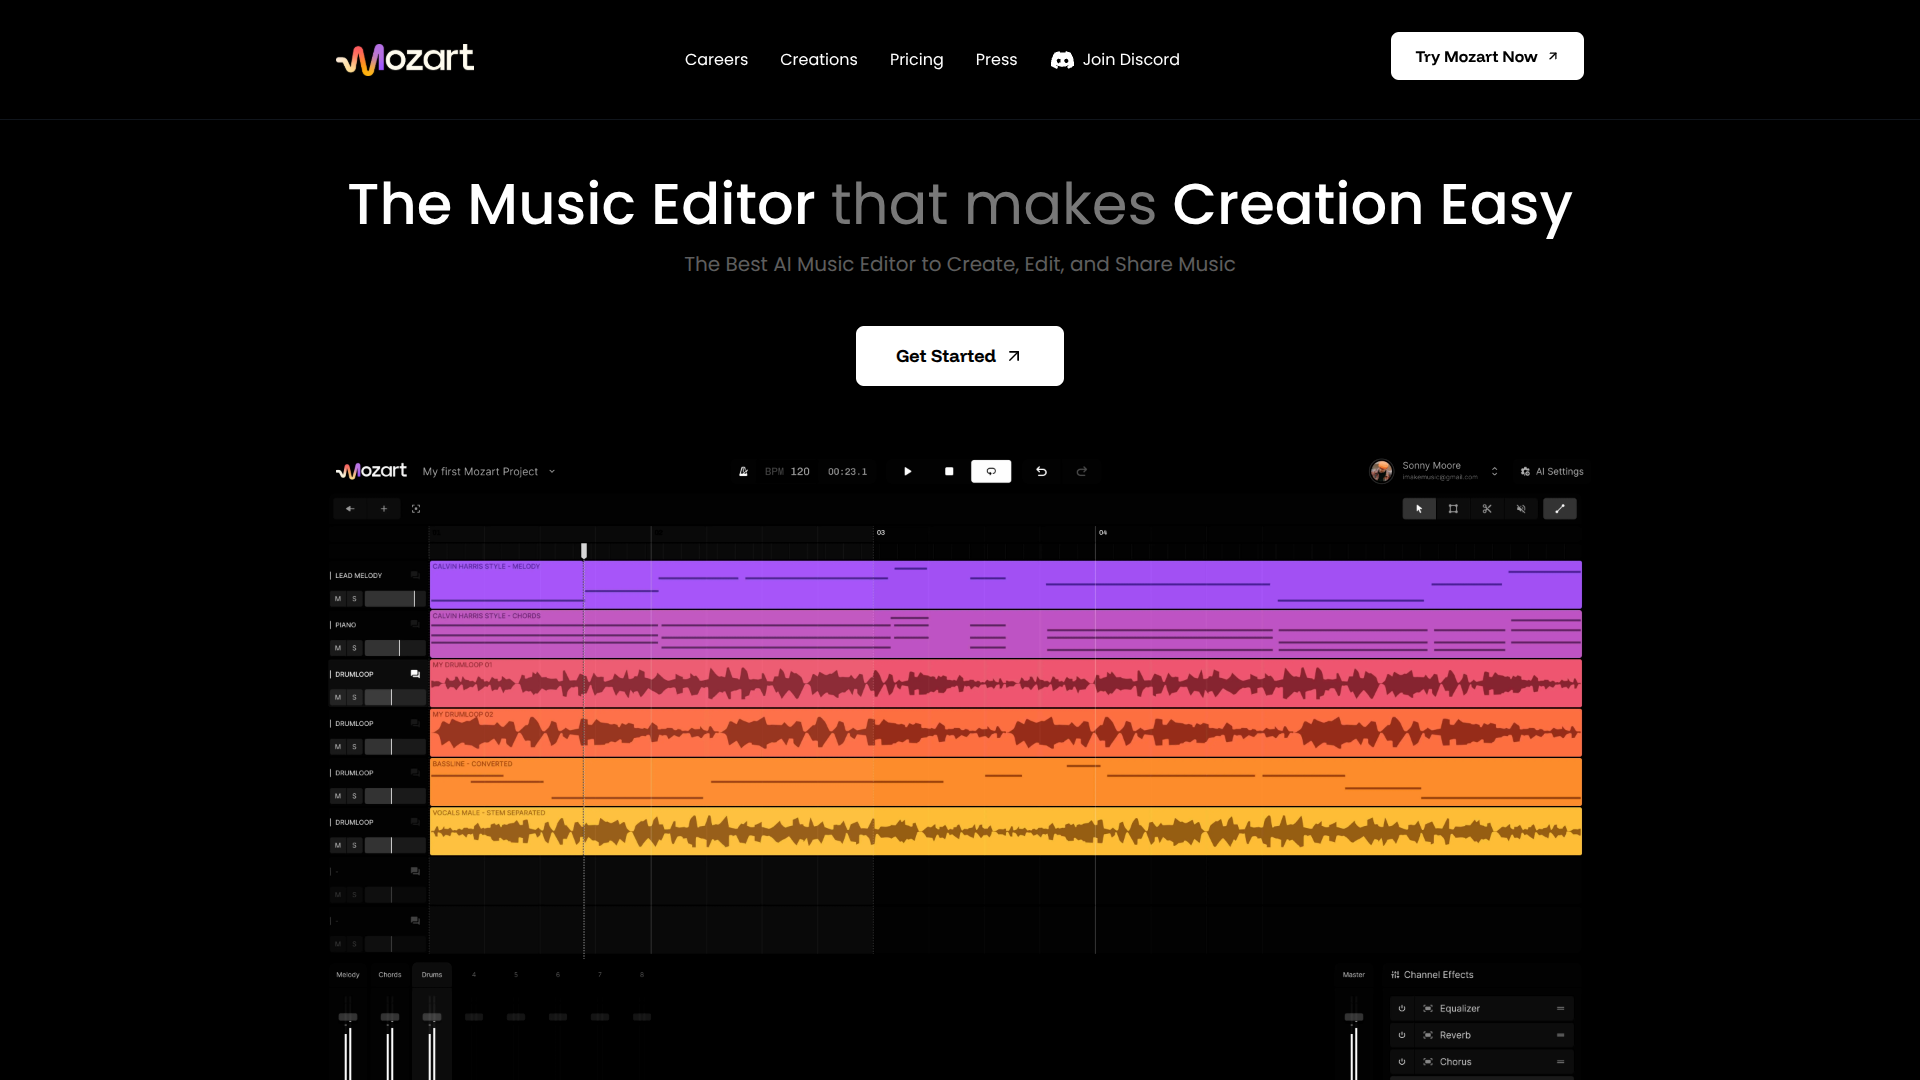Open the Pricing page from the nav

[916, 59]
